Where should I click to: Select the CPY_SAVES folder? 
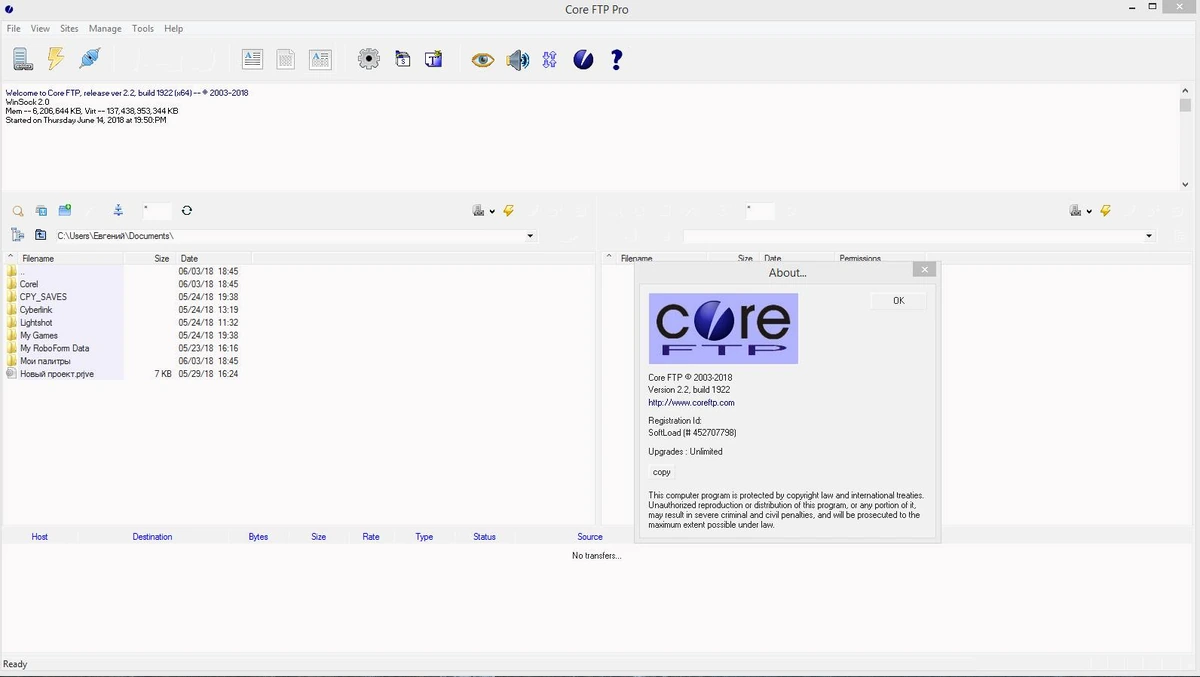pyautogui.click(x=43, y=297)
